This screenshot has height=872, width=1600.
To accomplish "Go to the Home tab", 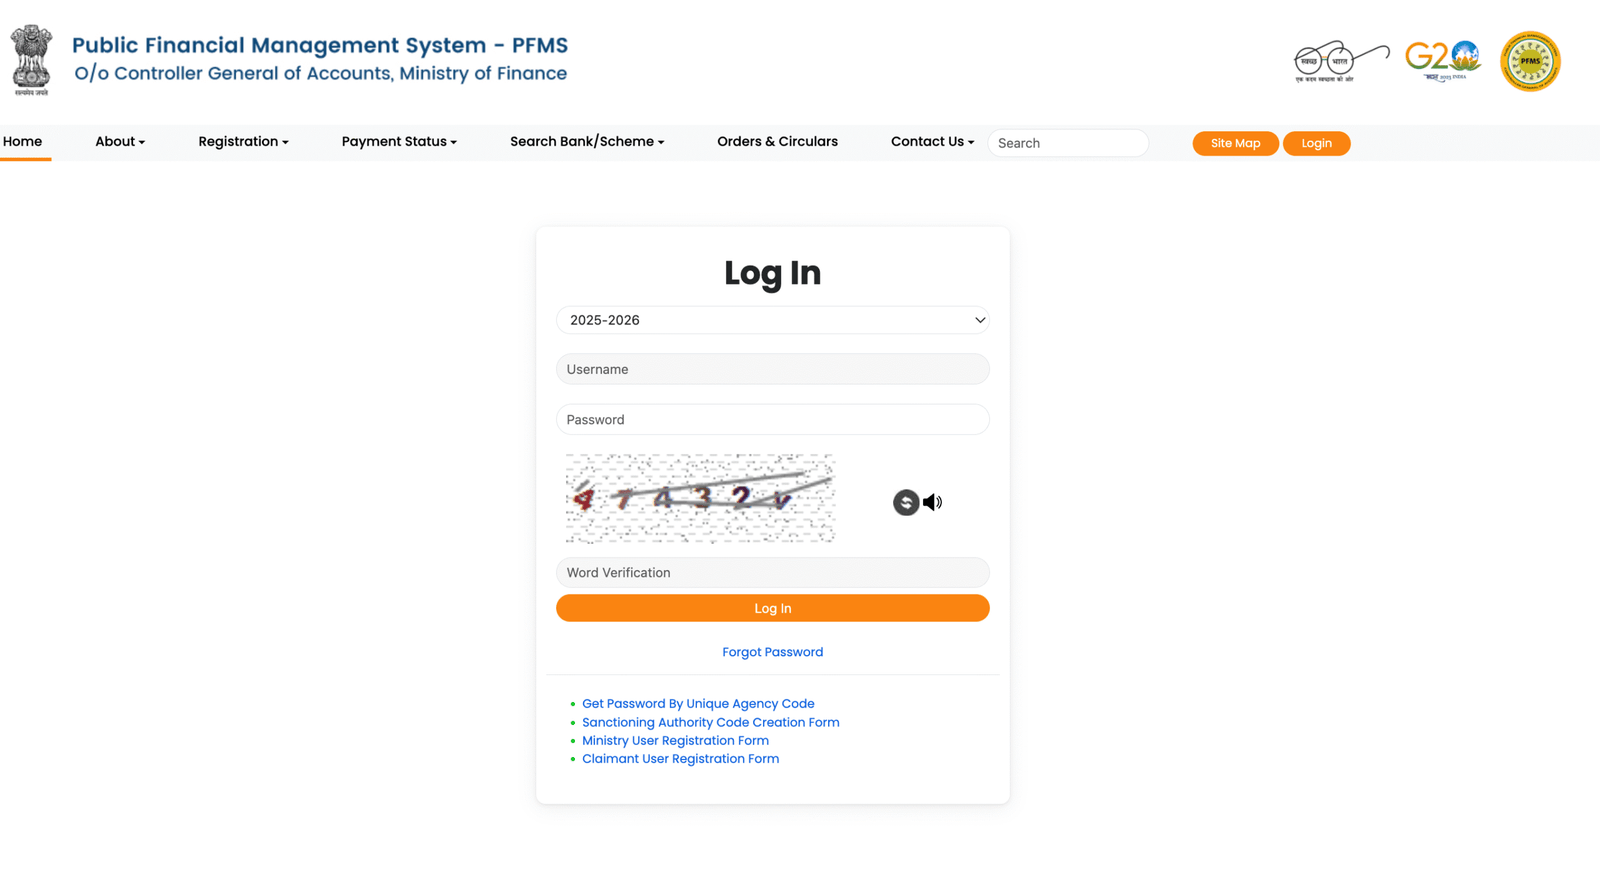I will [x=22, y=141].
